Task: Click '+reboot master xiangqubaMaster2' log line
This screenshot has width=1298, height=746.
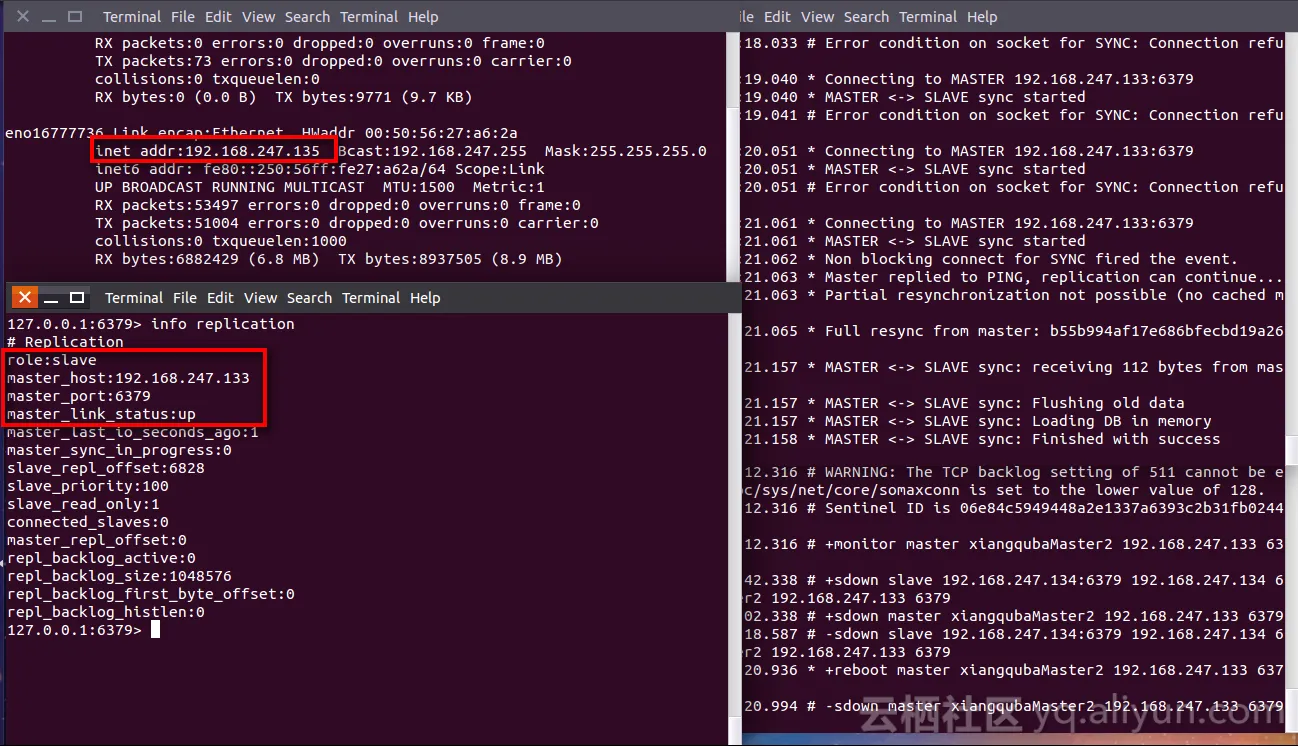Action: (x=1014, y=670)
